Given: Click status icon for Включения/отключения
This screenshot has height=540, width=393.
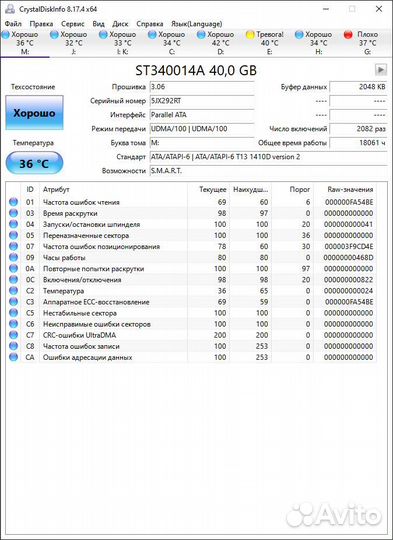Looking at the screenshot, I should [x=13, y=280].
